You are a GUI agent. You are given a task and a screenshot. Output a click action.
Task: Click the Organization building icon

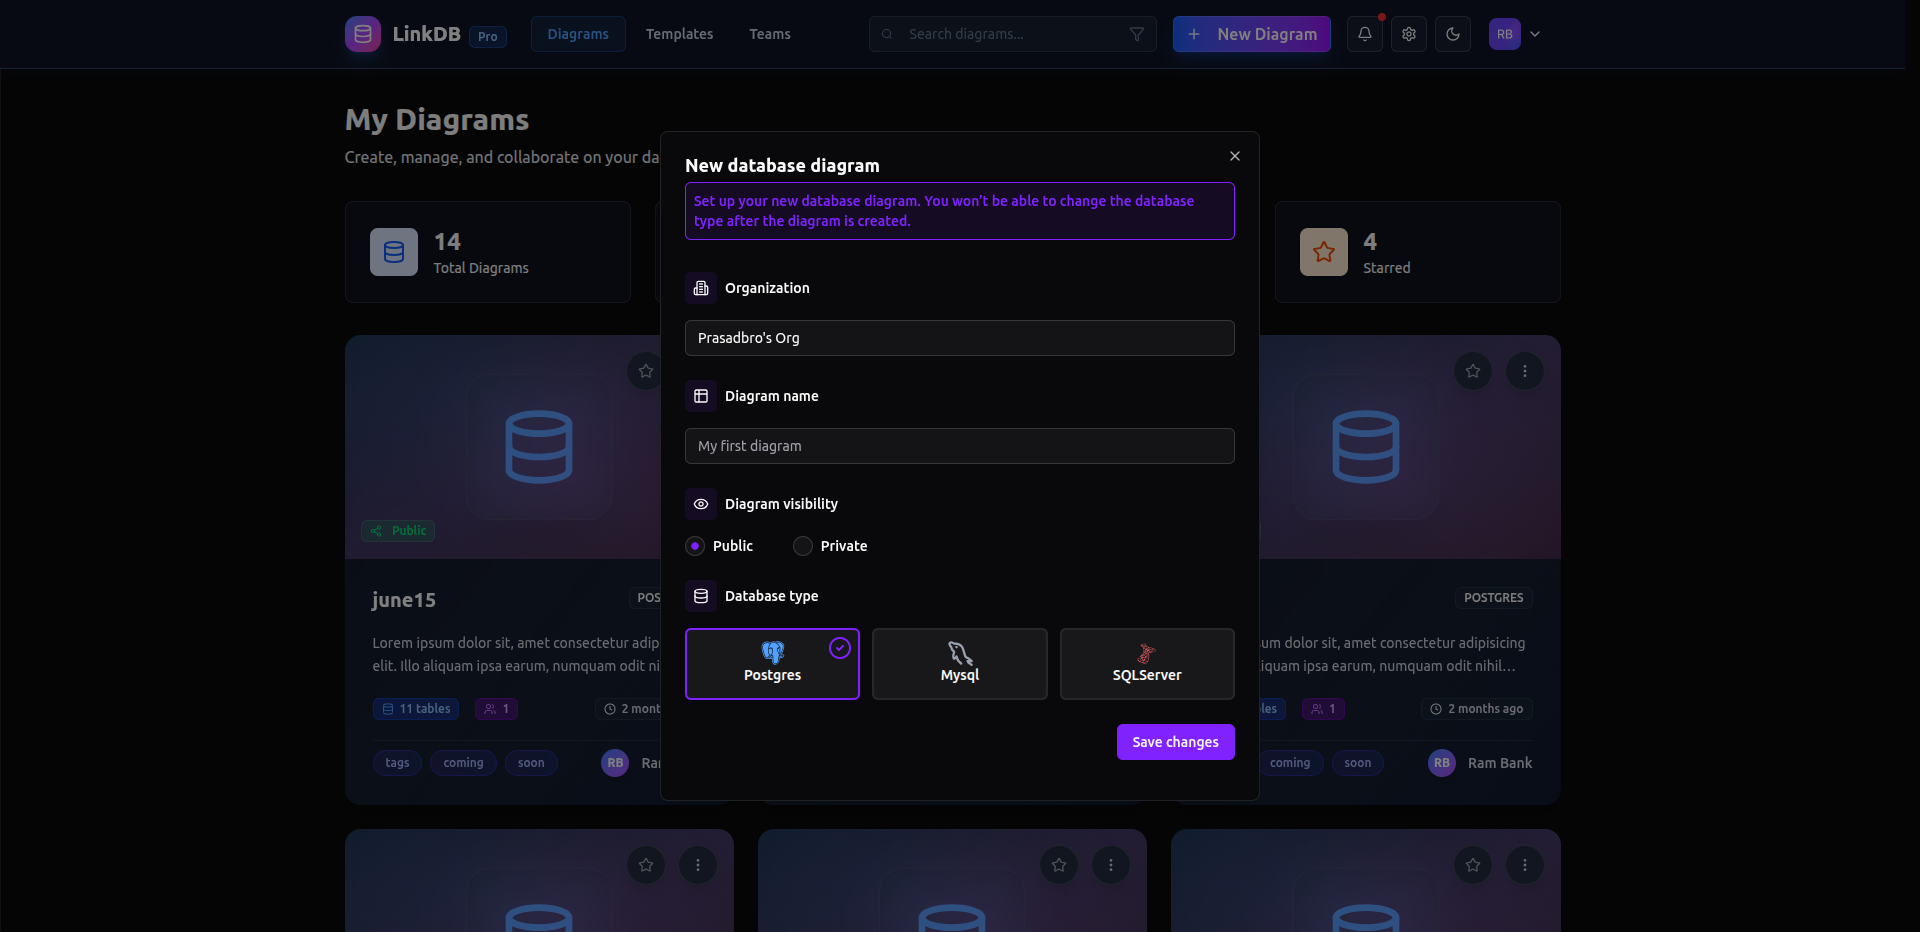701,288
